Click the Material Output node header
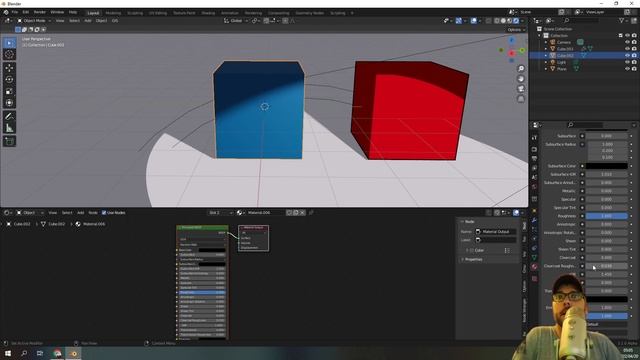 (253, 227)
